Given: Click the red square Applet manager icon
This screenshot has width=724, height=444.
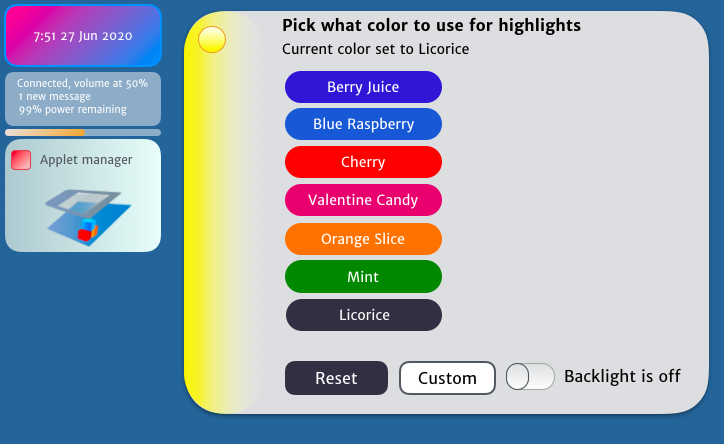Looking at the screenshot, I should point(21,160).
